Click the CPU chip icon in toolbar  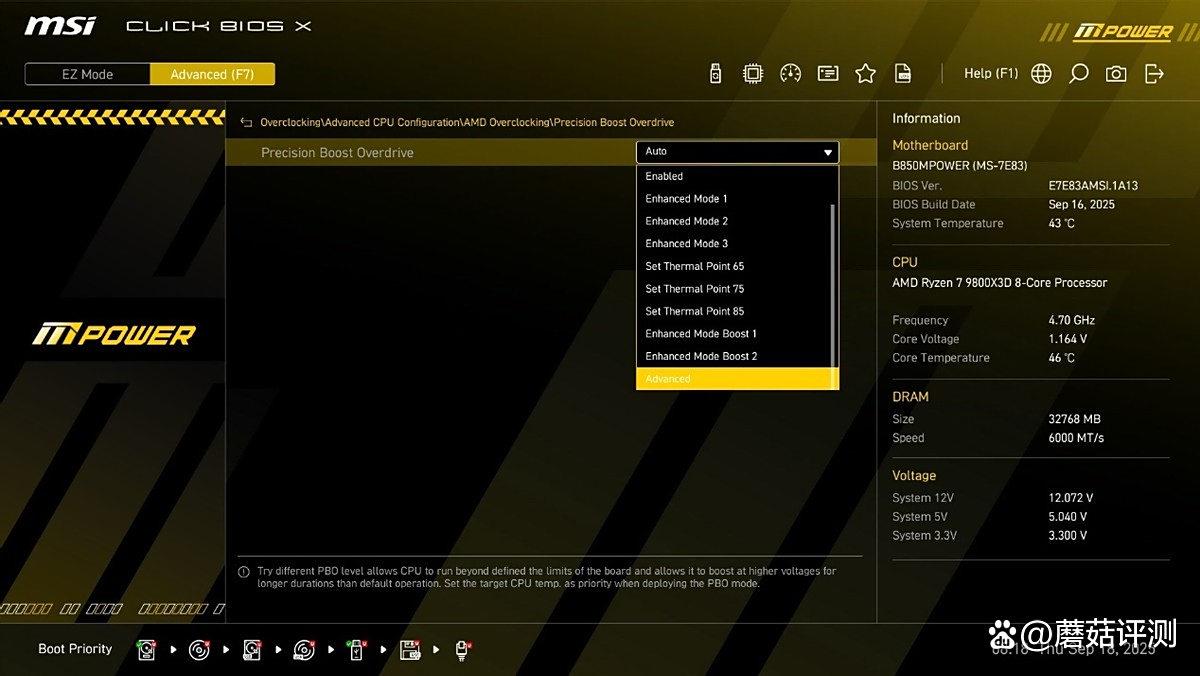click(753, 74)
